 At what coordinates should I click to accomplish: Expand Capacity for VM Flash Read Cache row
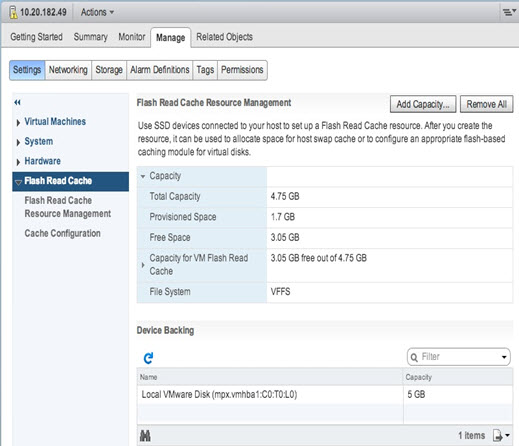coord(143,265)
